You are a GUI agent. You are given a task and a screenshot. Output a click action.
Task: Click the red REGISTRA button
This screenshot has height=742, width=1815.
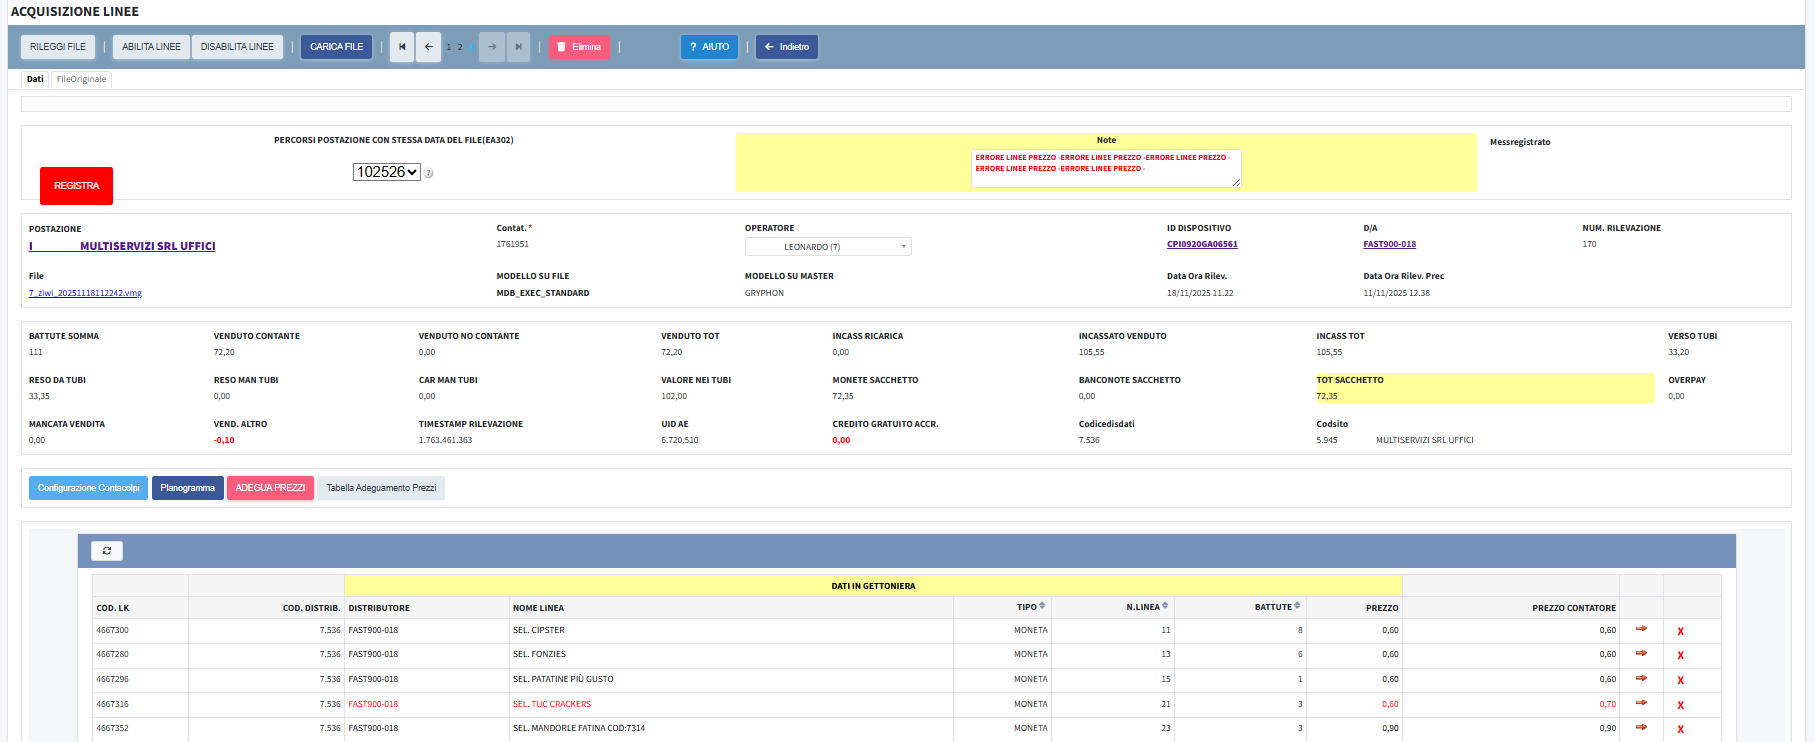(x=76, y=186)
